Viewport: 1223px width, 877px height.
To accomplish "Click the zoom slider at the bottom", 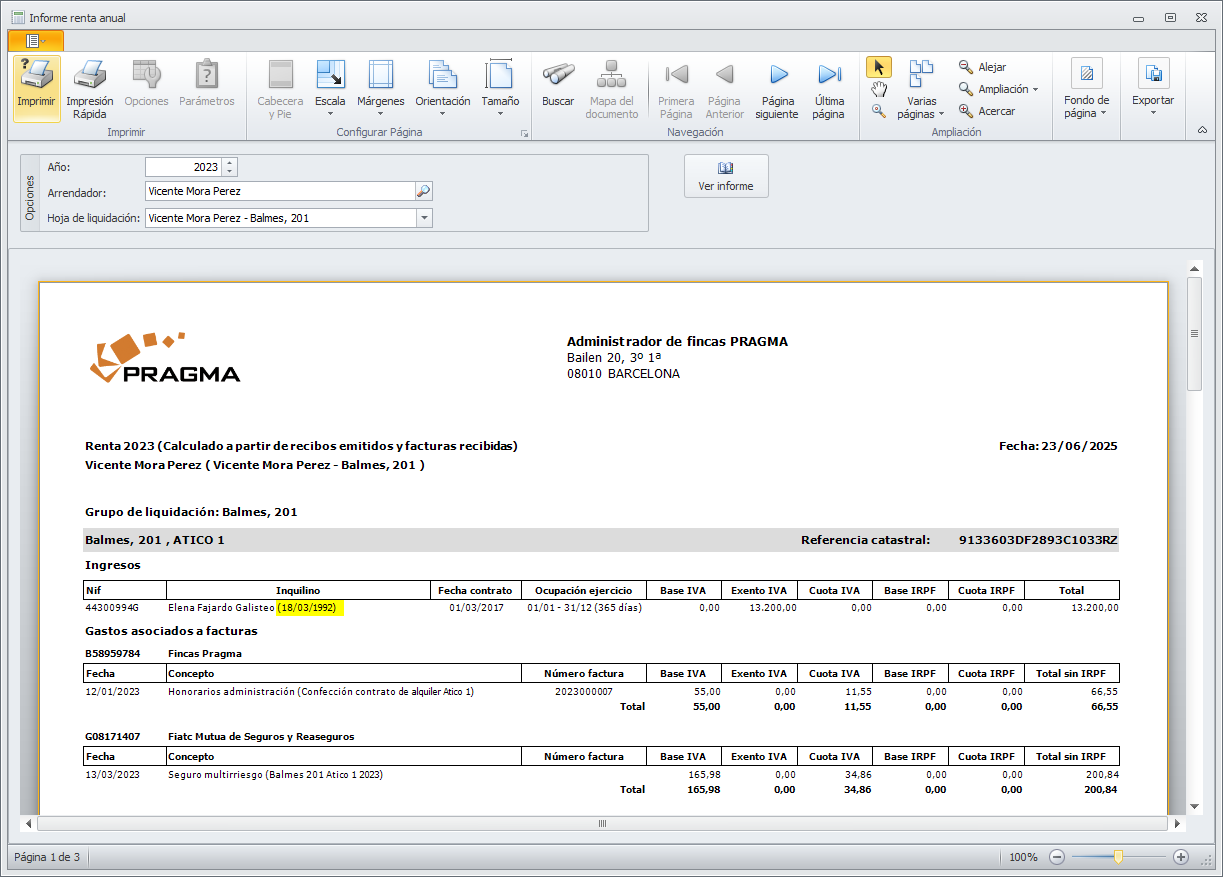I will pyautogui.click(x=1118, y=857).
